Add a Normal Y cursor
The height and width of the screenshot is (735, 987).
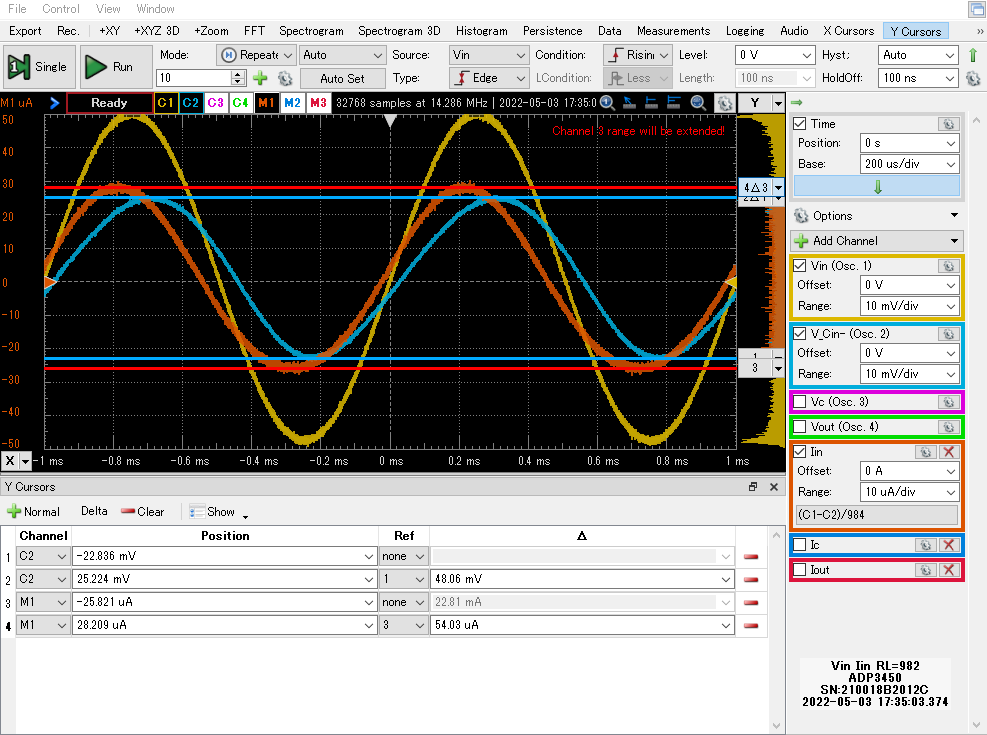pyautogui.click(x=34, y=511)
